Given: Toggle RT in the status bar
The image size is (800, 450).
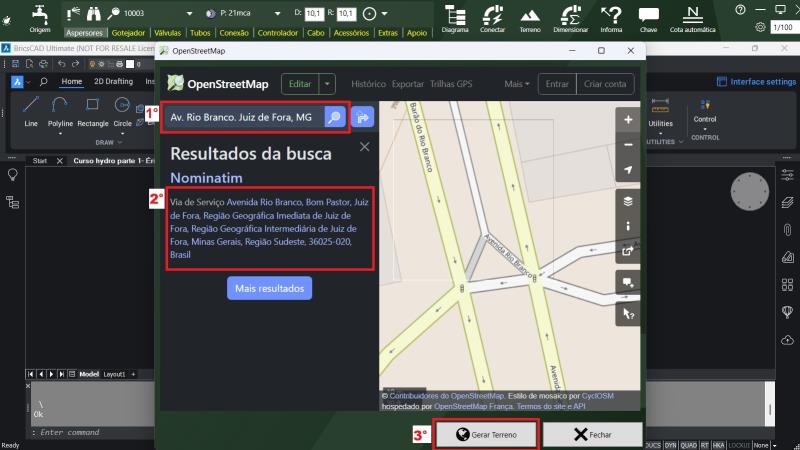Looking at the screenshot, I should (x=705, y=445).
